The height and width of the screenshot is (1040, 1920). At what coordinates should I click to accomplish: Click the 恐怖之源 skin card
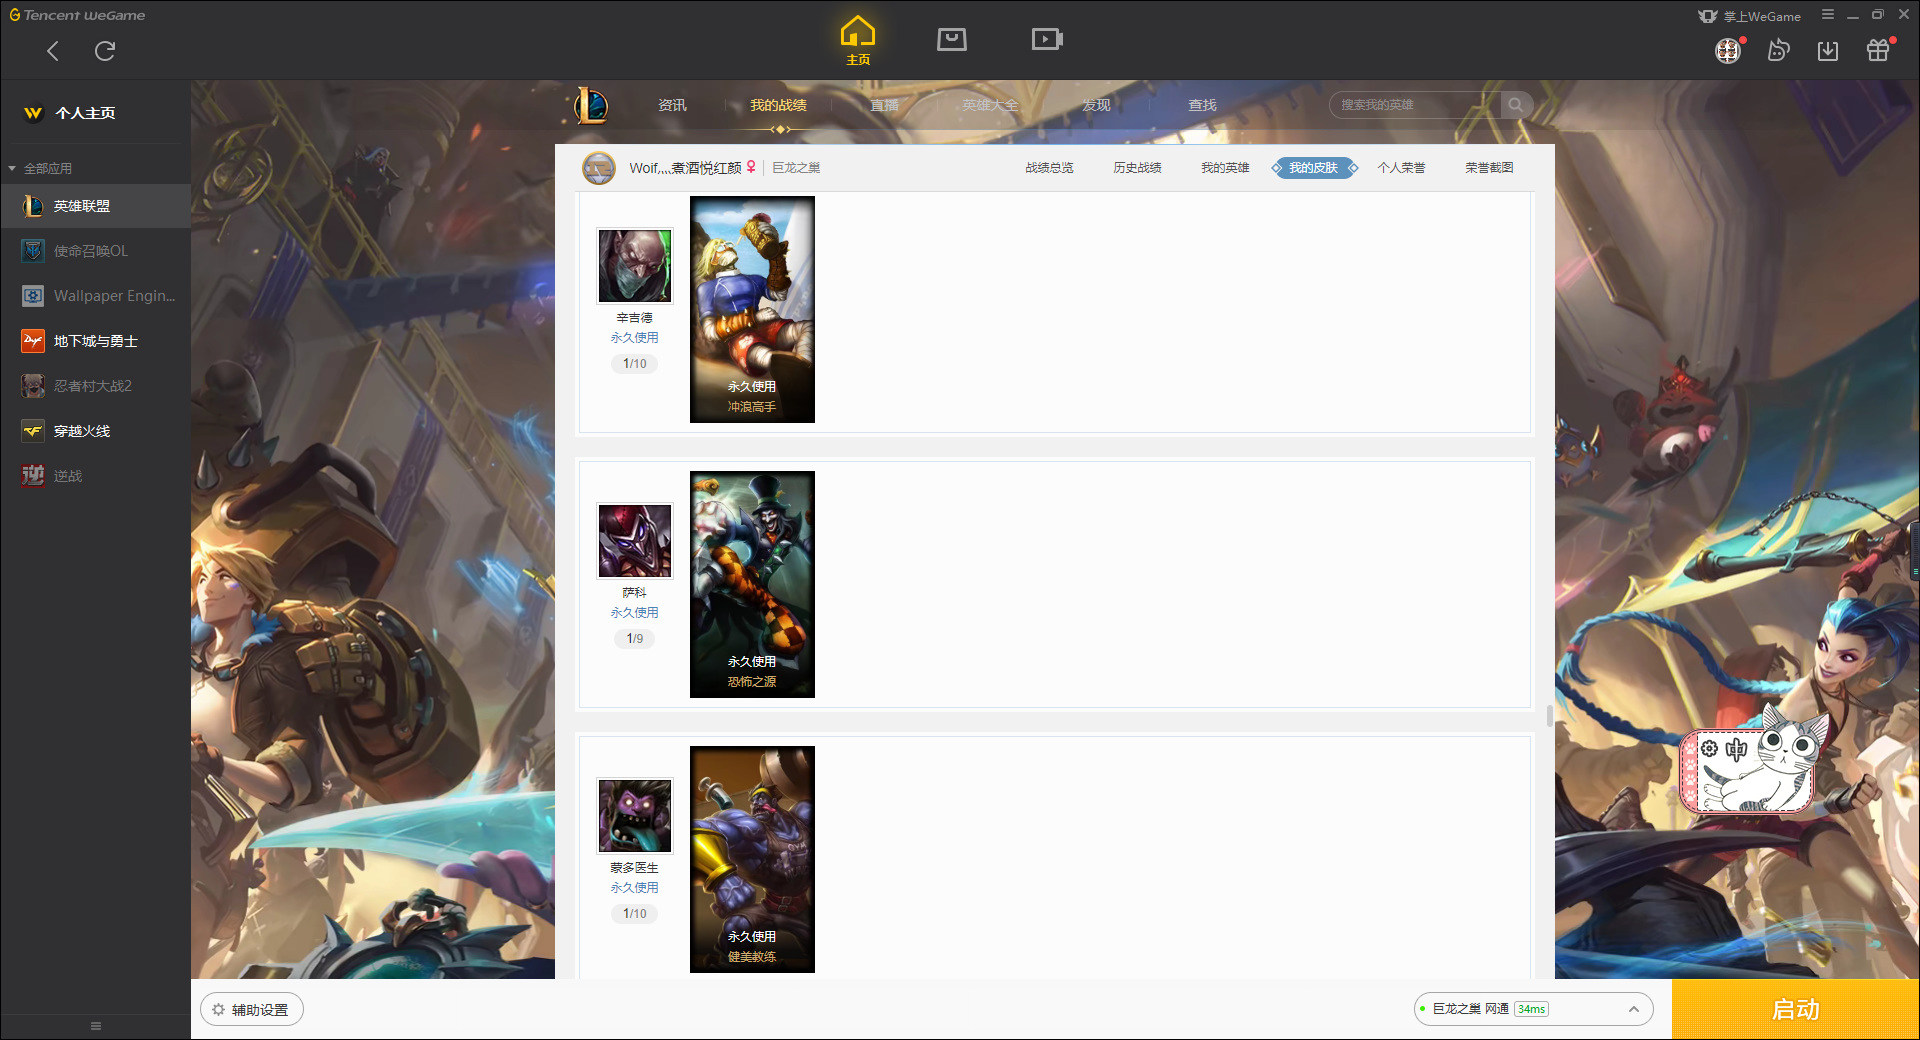(x=752, y=584)
